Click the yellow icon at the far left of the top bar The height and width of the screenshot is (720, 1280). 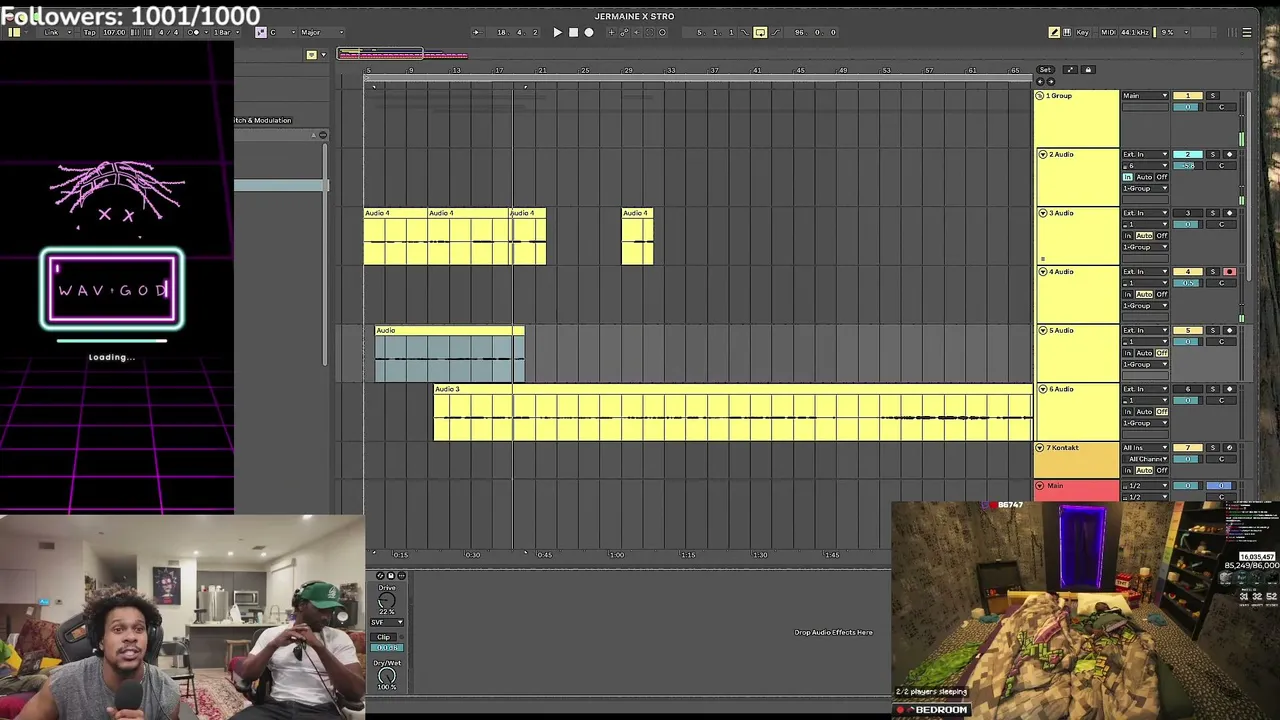(14, 32)
